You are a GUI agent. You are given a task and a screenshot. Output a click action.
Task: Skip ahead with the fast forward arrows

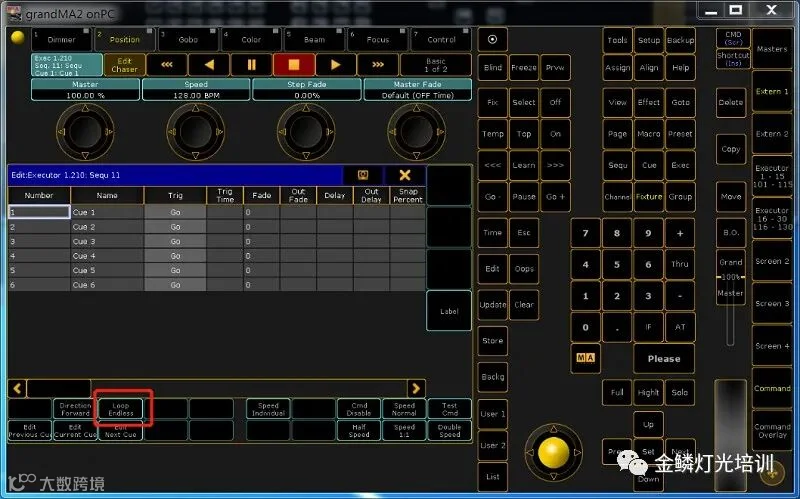coord(378,65)
